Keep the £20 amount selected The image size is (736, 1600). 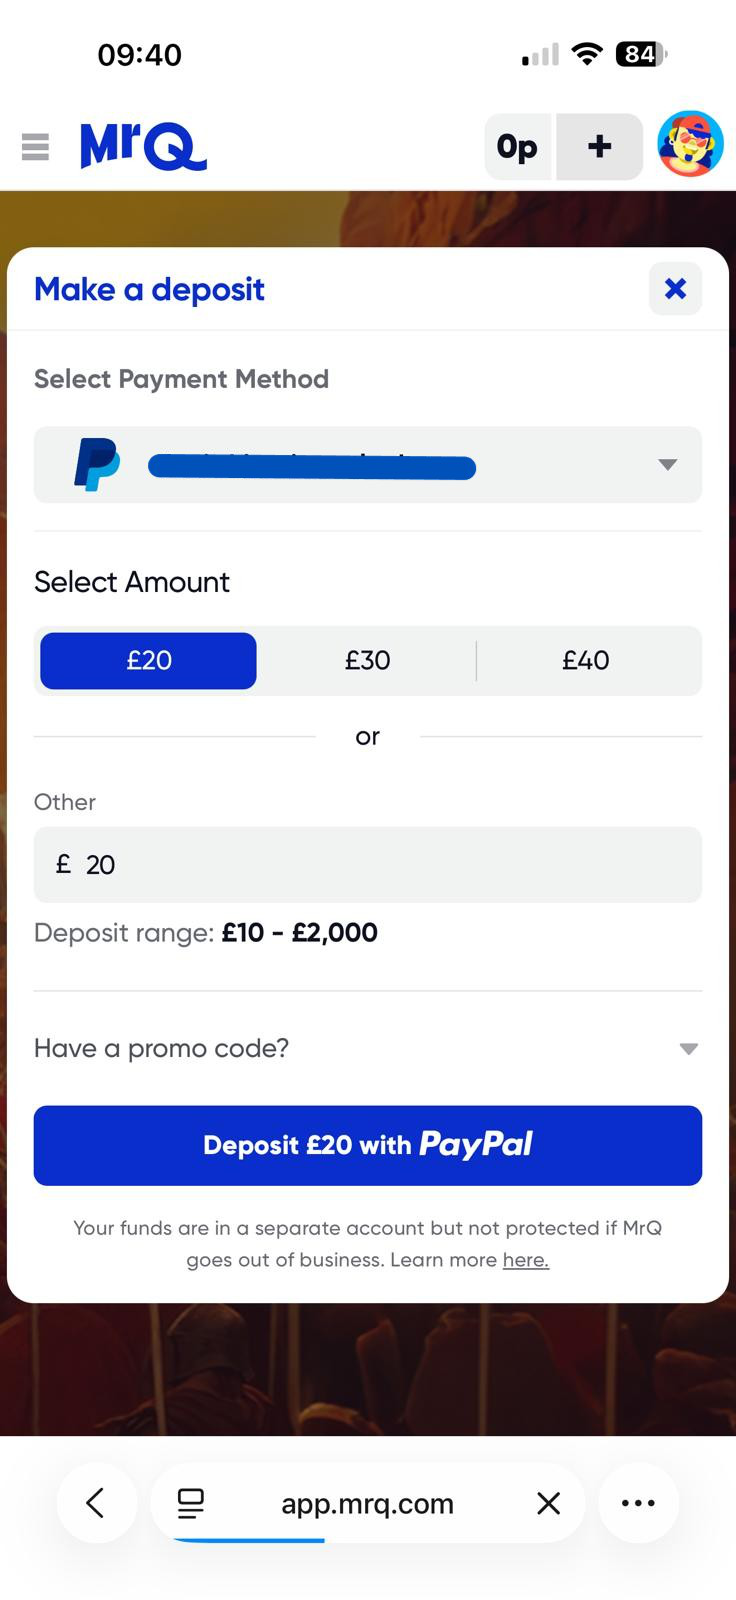(148, 660)
